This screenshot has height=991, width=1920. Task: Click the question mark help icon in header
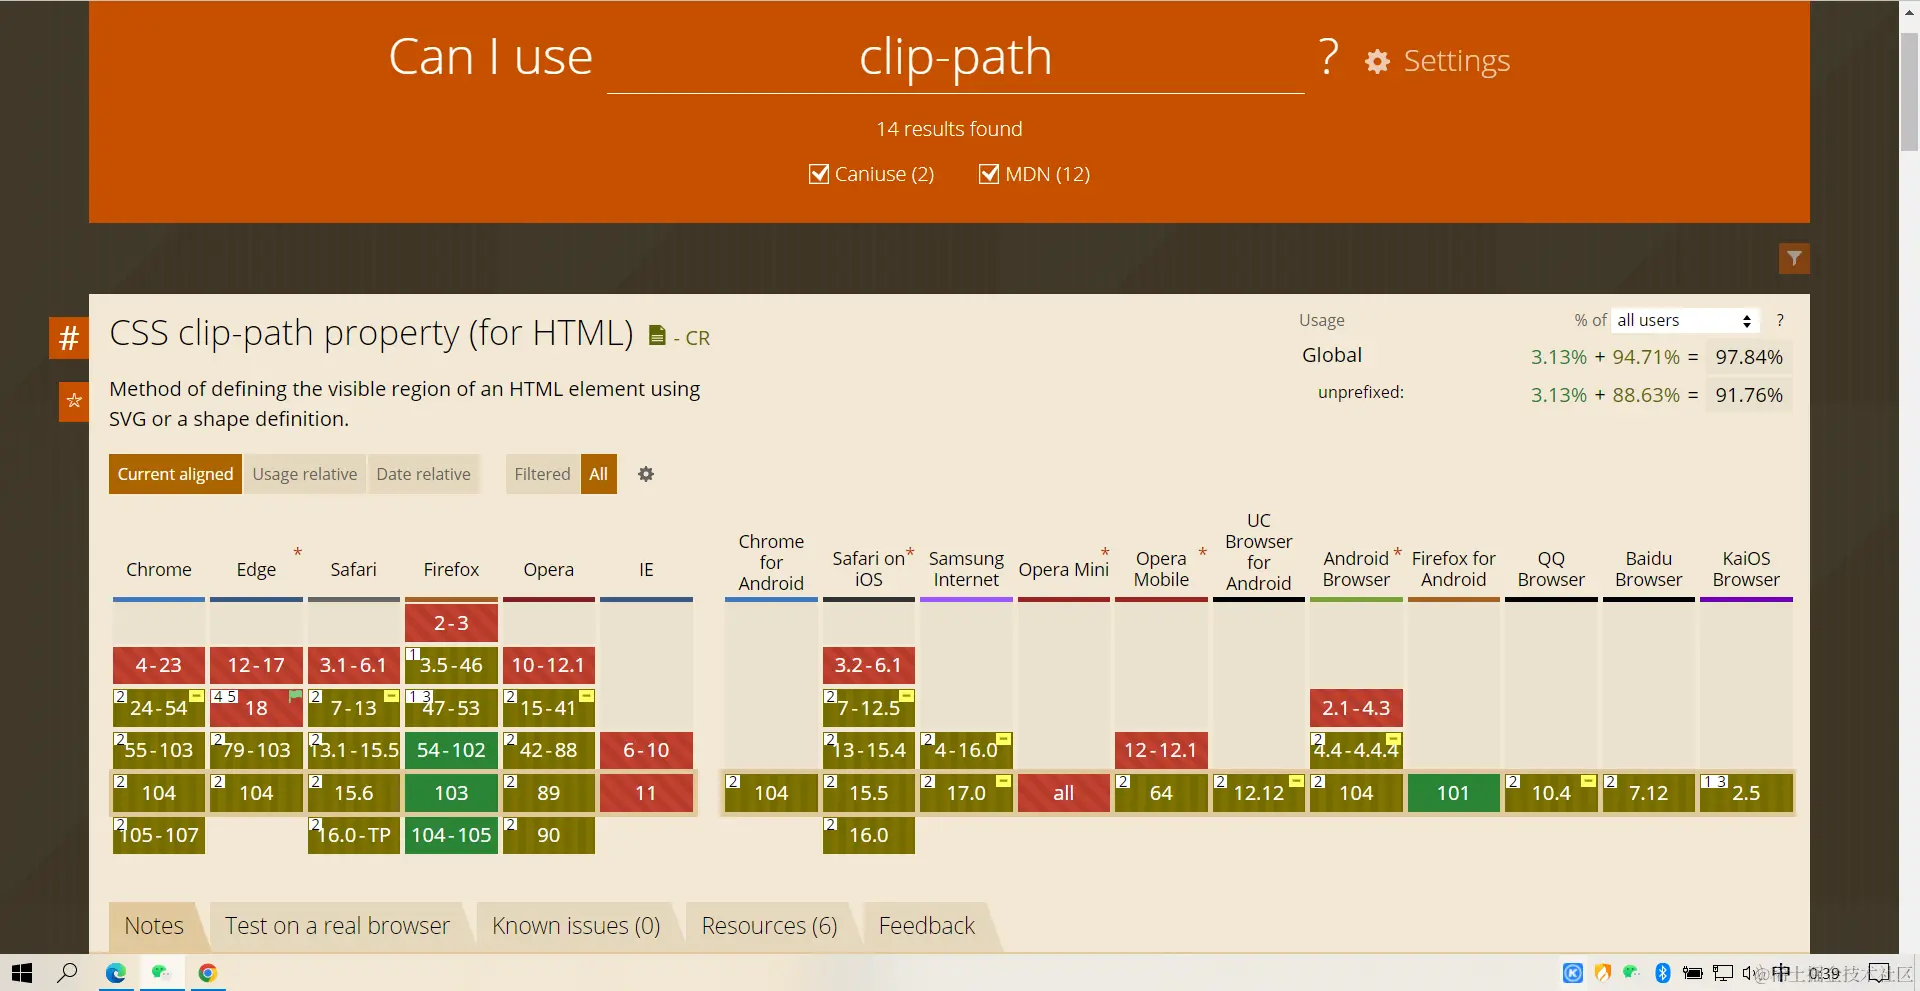pos(1328,58)
